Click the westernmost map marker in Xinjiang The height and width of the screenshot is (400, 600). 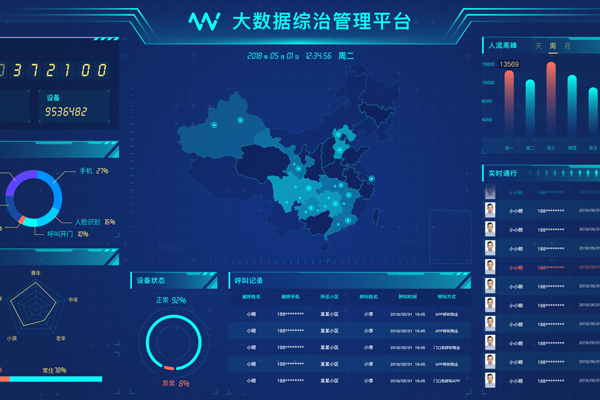[214, 124]
